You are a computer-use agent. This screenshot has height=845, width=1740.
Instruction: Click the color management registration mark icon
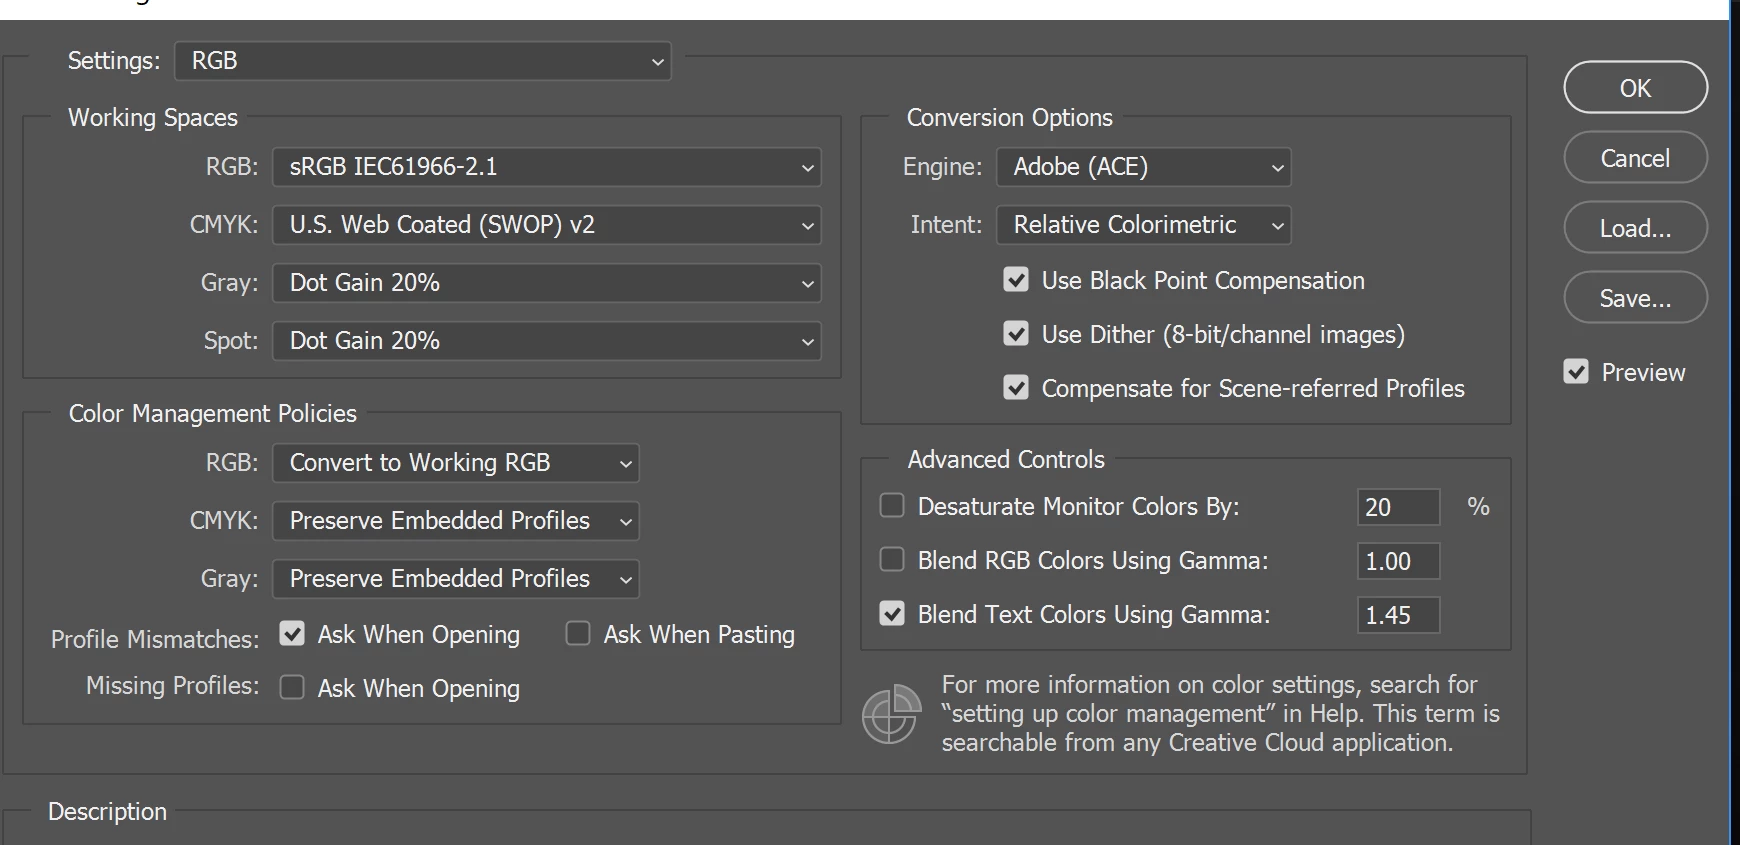coord(890,714)
